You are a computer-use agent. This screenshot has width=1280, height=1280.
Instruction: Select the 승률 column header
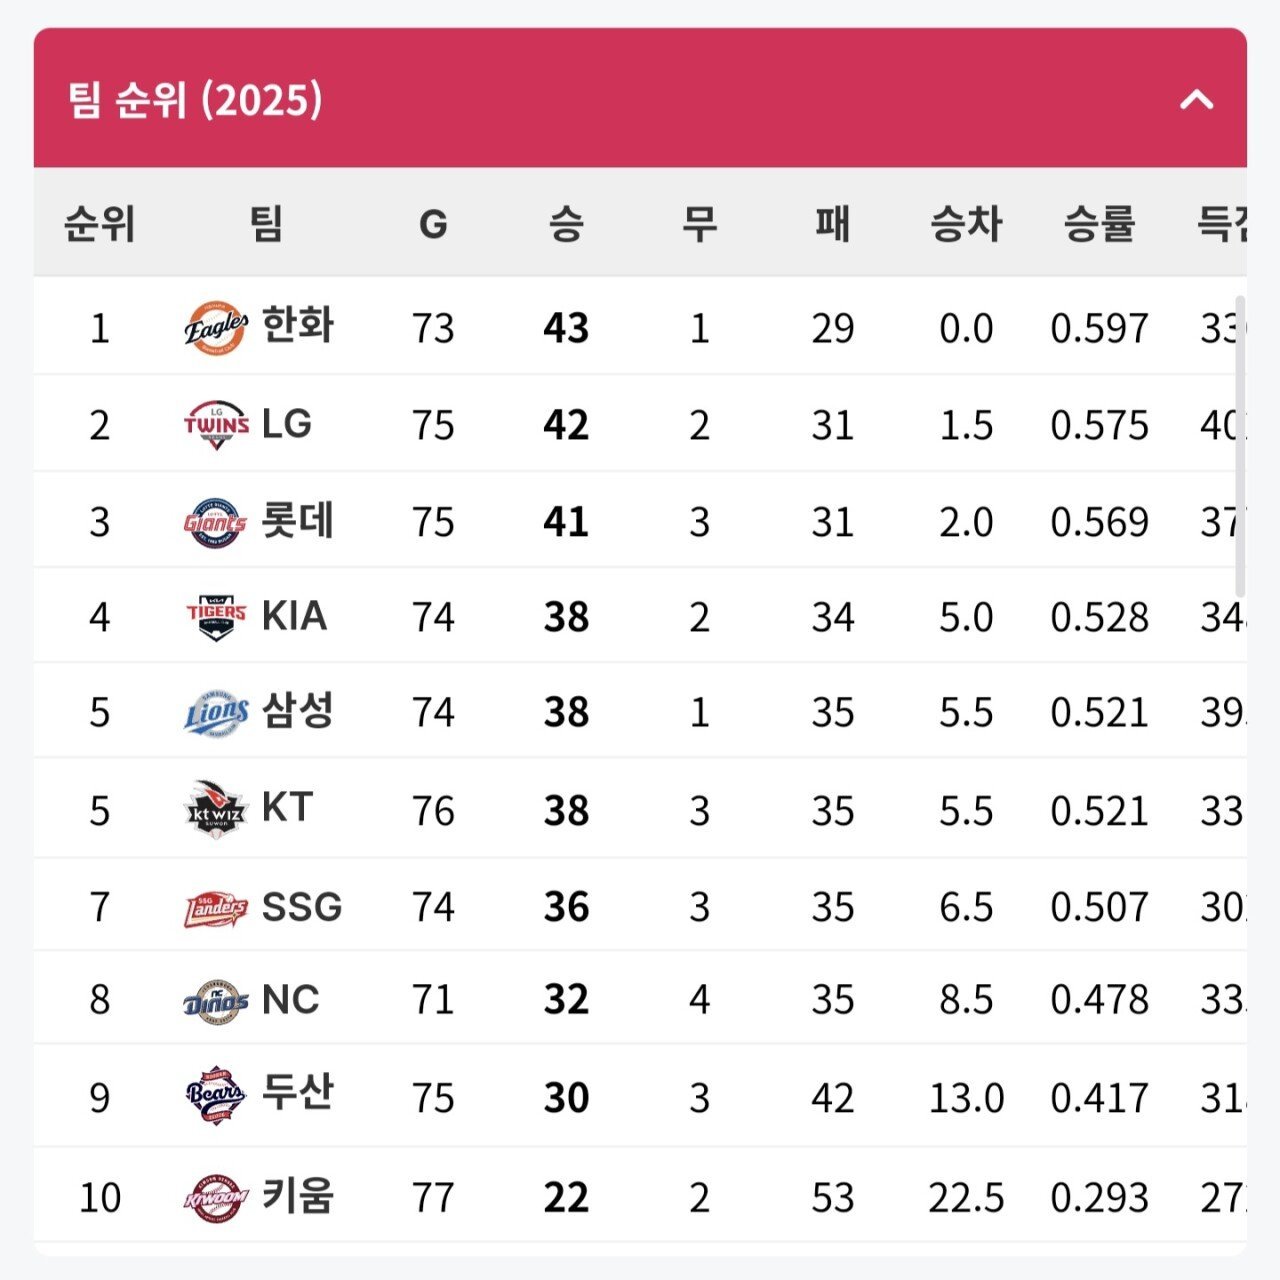click(1099, 223)
